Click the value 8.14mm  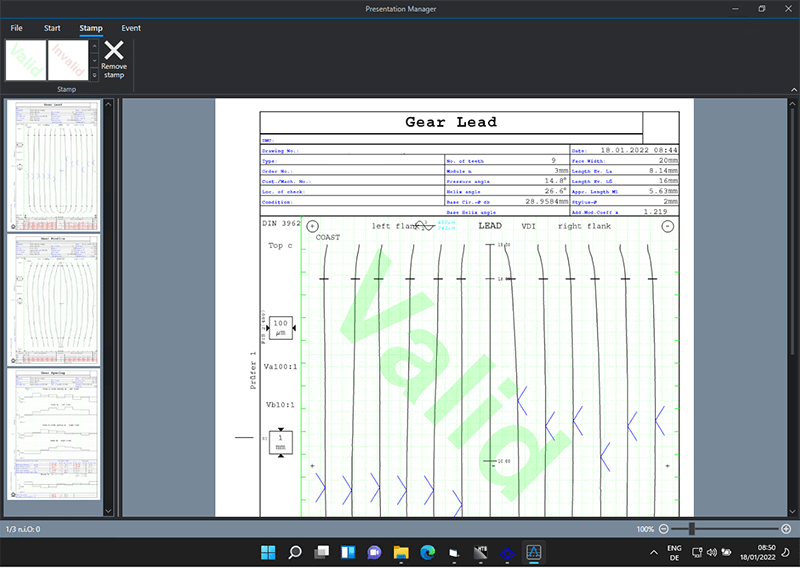click(x=663, y=170)
